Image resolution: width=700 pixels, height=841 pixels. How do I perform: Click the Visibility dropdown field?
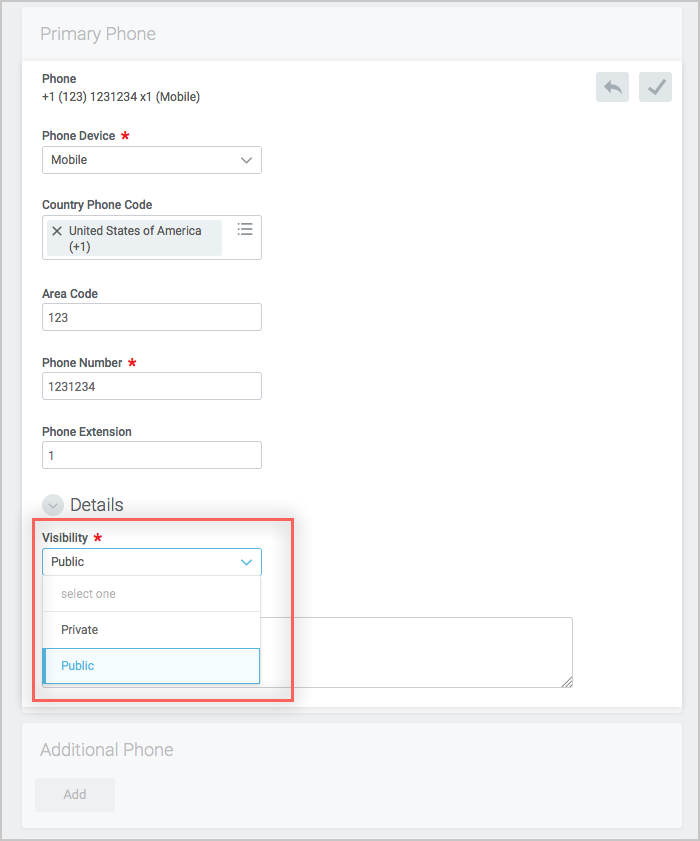(x=152, y=562)
